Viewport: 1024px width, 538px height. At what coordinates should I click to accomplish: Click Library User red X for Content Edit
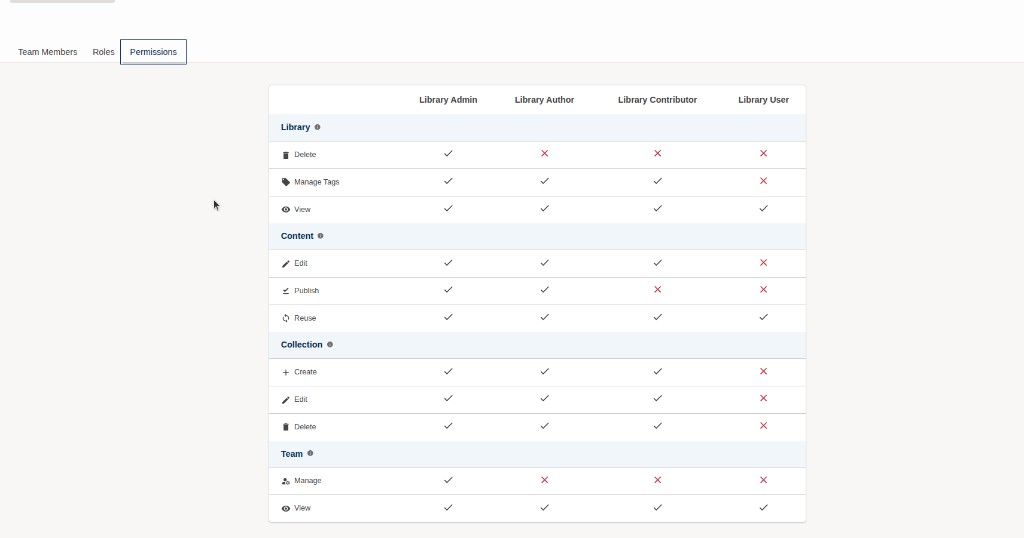click(763, 262)
